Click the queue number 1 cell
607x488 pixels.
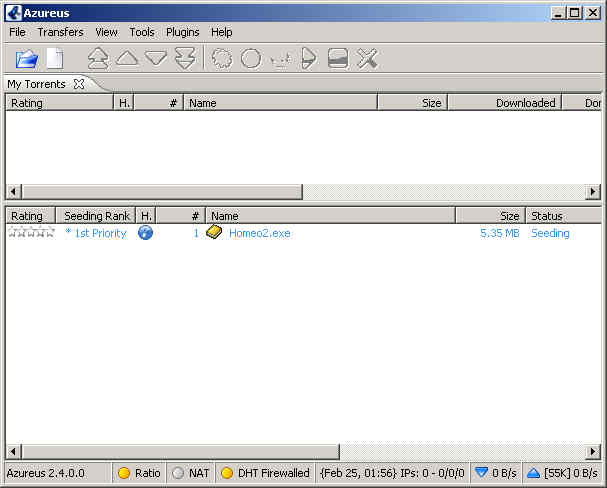point(196,233)
